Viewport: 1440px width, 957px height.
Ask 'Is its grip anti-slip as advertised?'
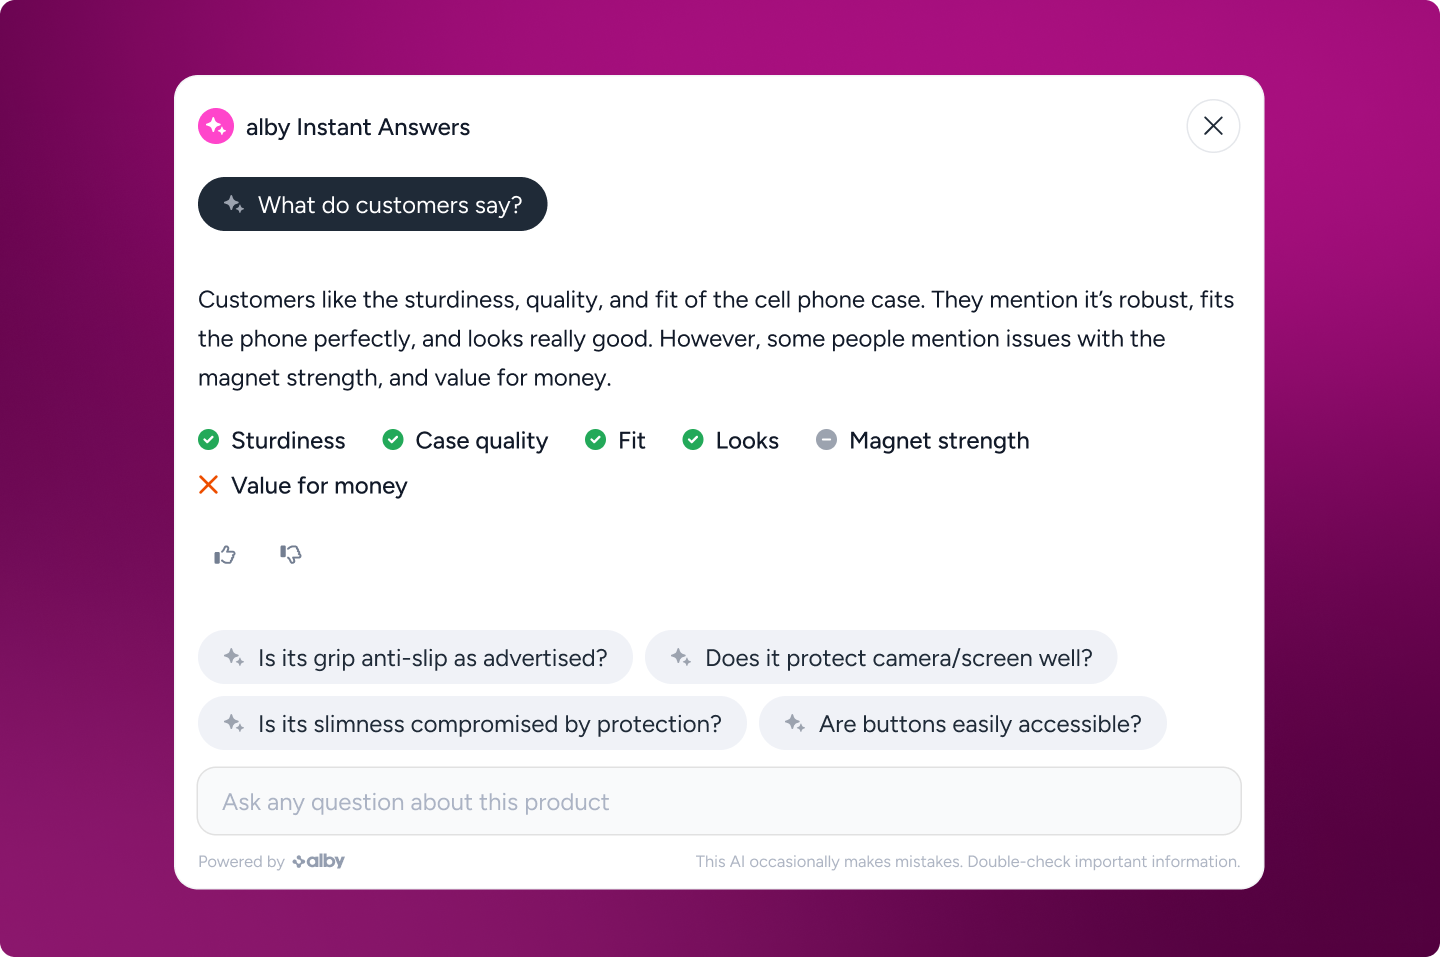[x=415, y=657]
